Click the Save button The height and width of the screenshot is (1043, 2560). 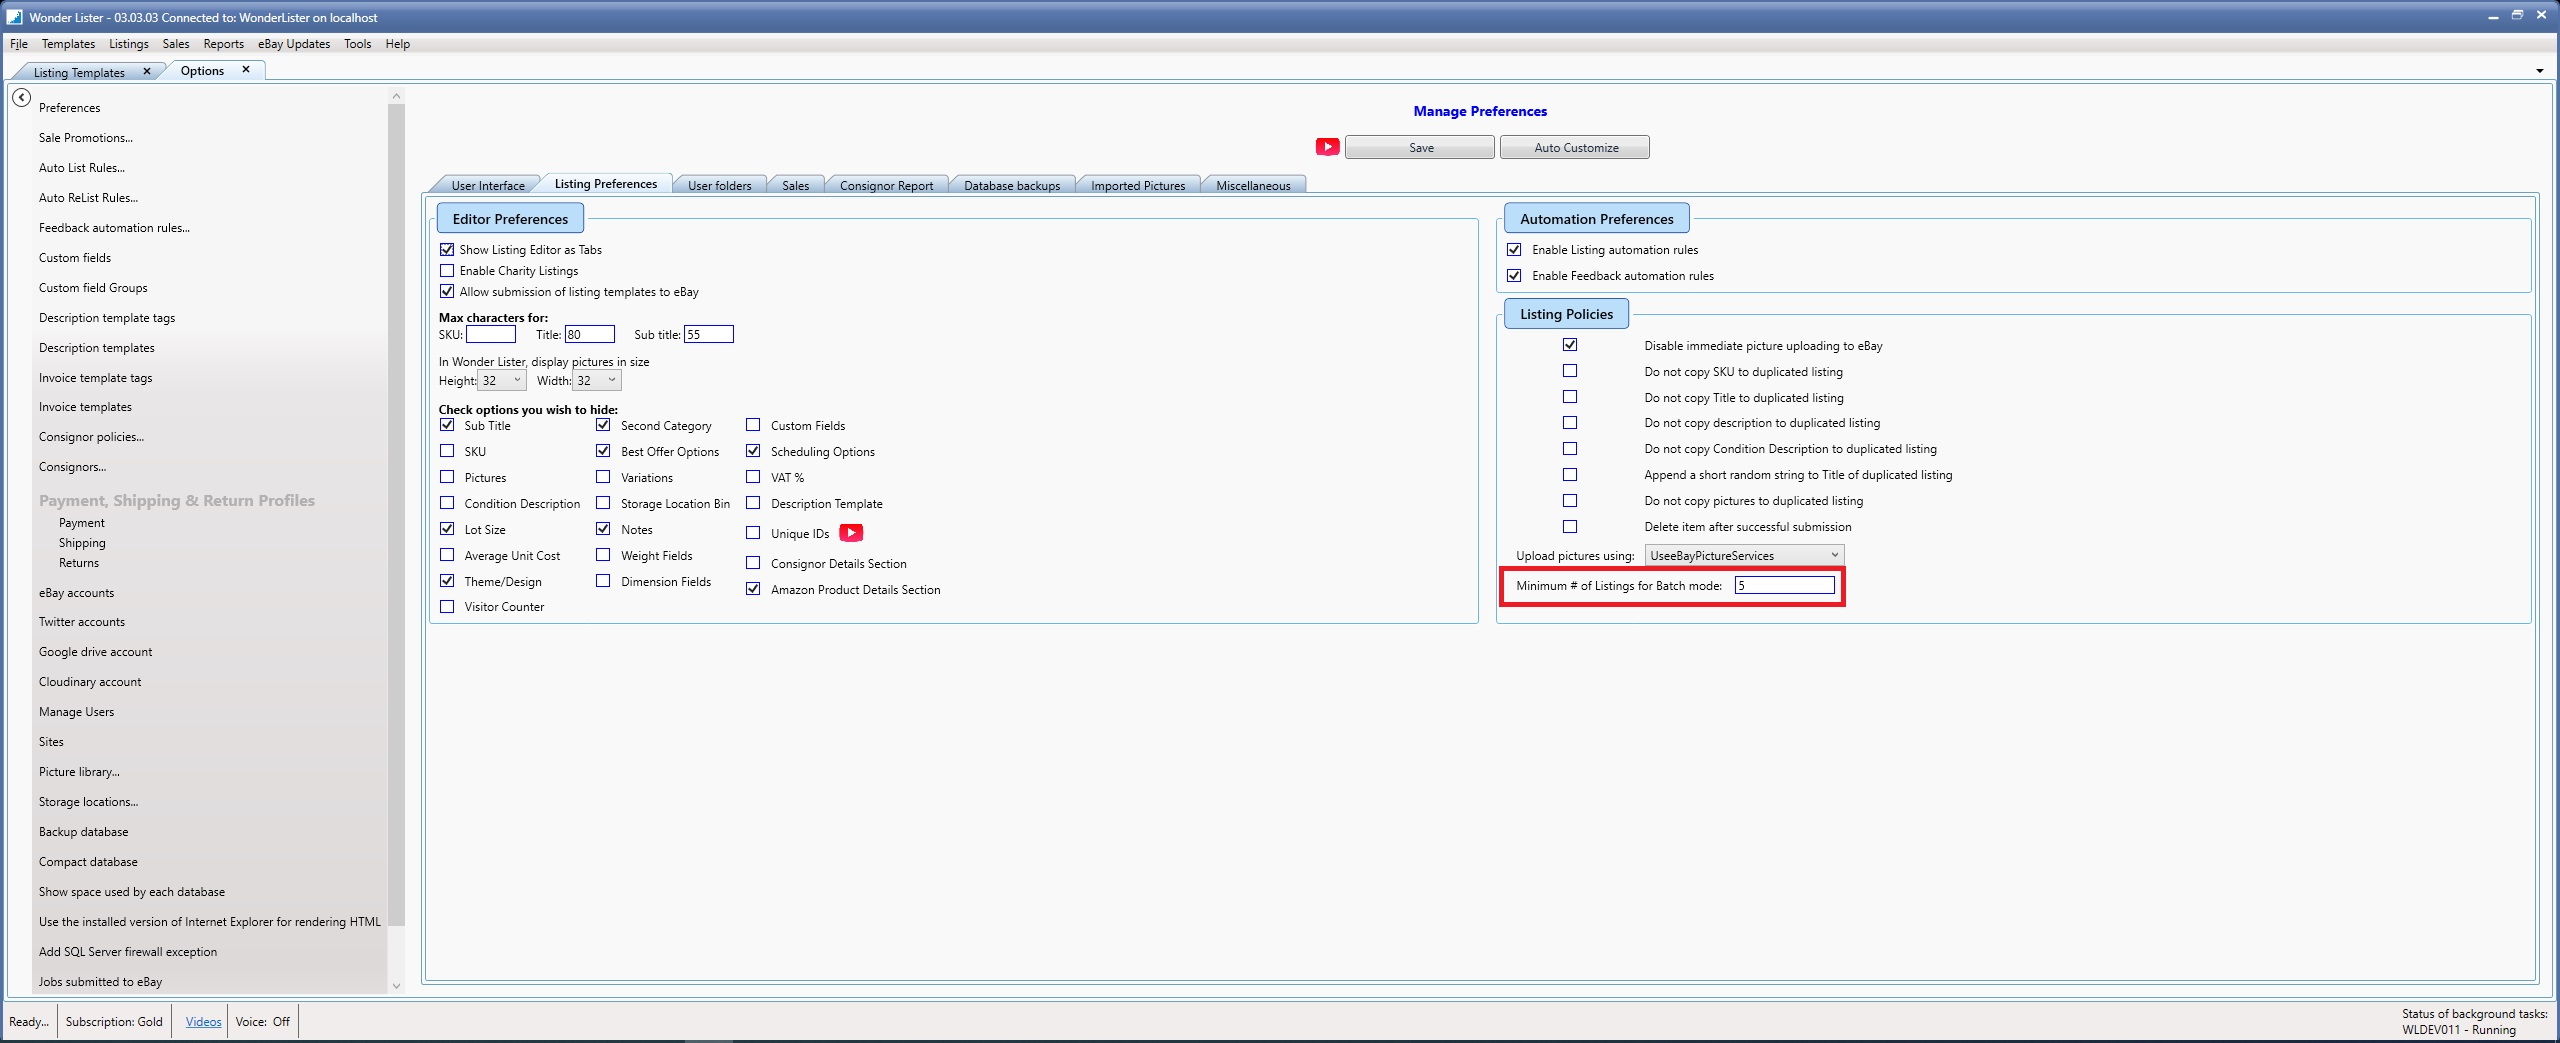click(1420, 147)
